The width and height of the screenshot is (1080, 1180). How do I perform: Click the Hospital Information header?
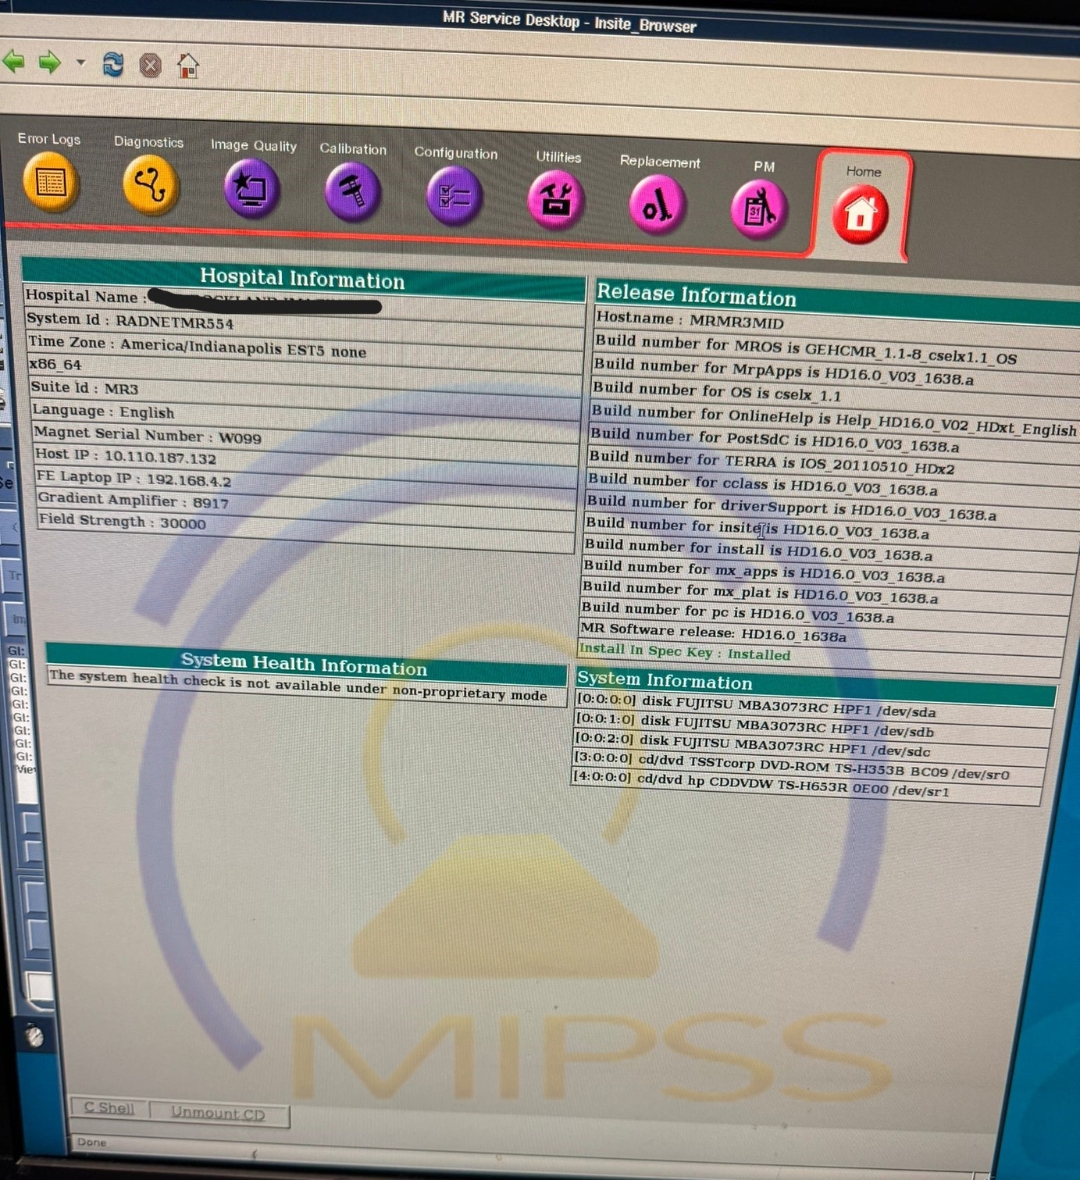tap(303, 279)
